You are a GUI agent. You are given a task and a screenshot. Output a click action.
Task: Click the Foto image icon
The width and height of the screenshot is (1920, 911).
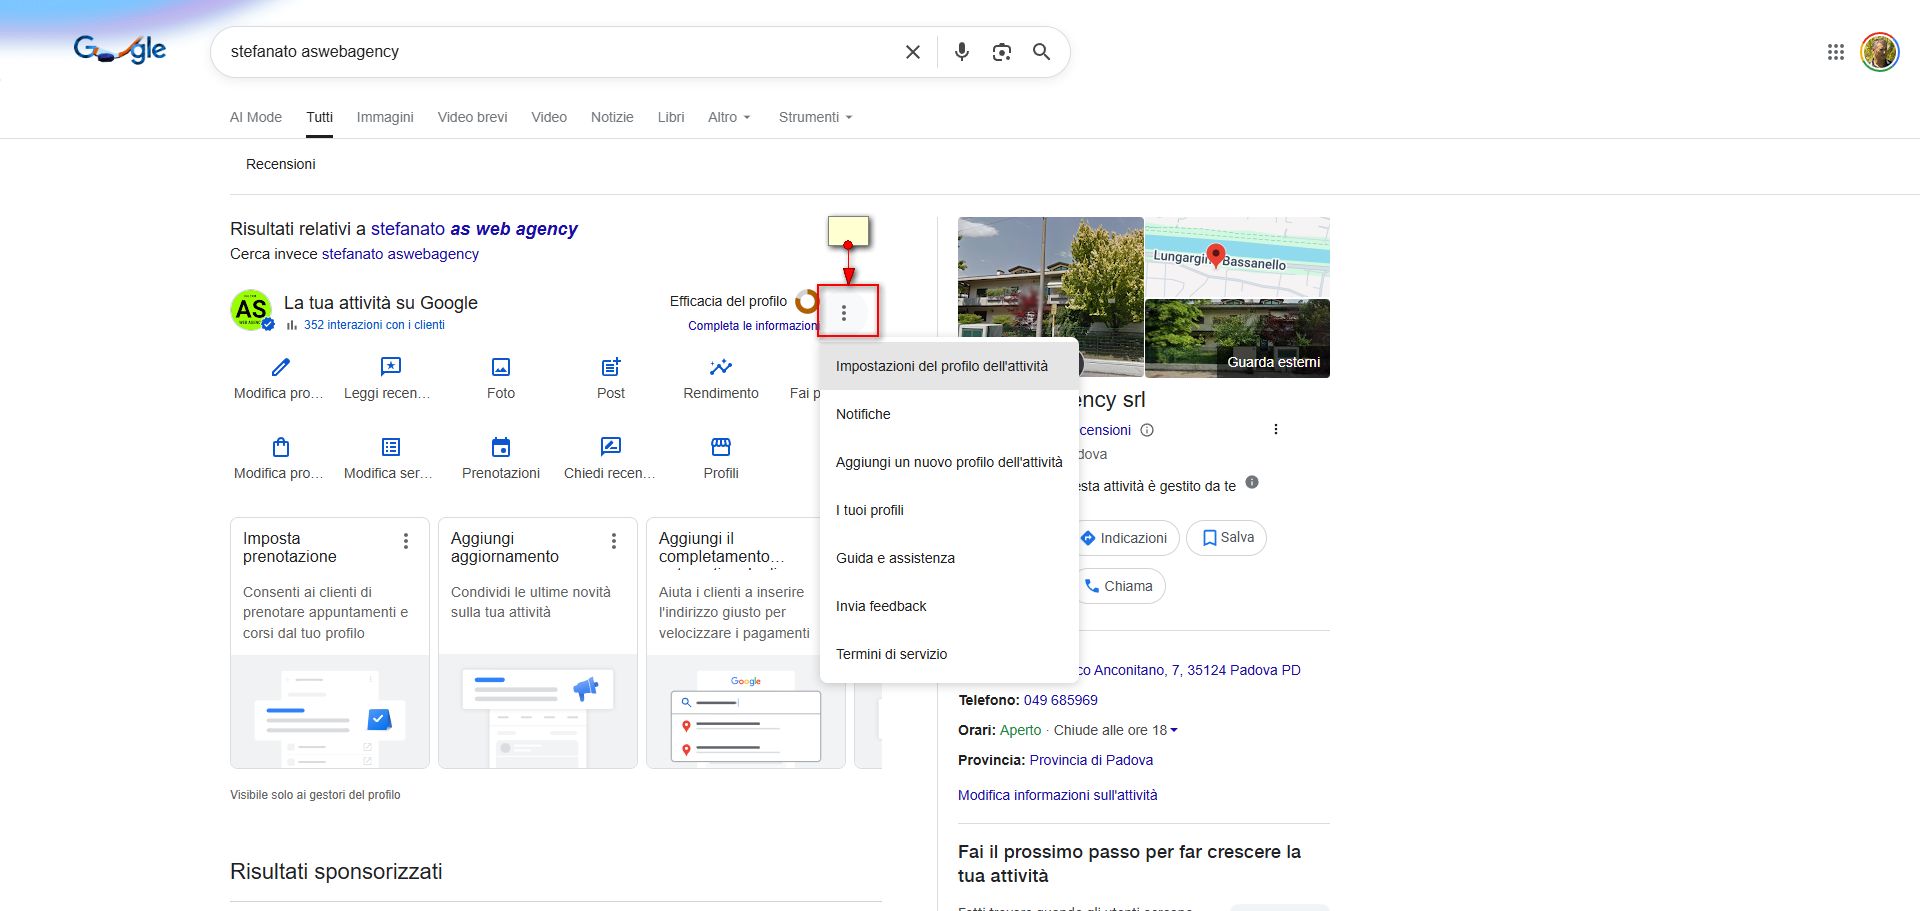[501, 368]
